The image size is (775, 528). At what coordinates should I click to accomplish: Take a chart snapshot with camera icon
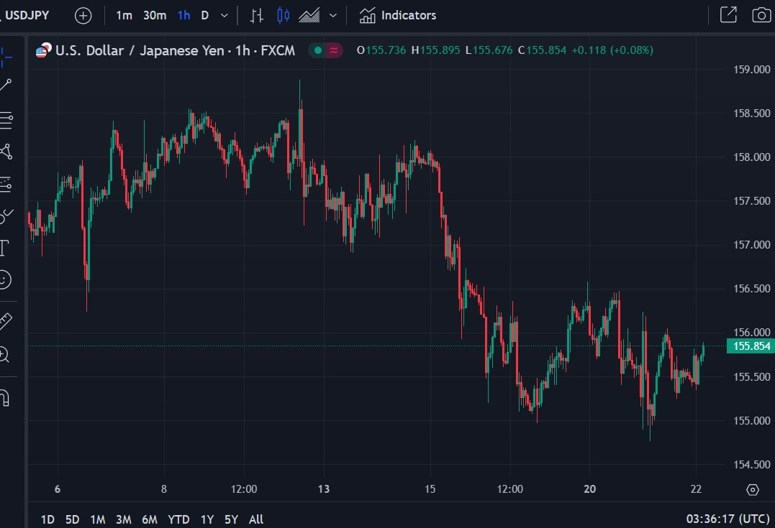[762, 15]
